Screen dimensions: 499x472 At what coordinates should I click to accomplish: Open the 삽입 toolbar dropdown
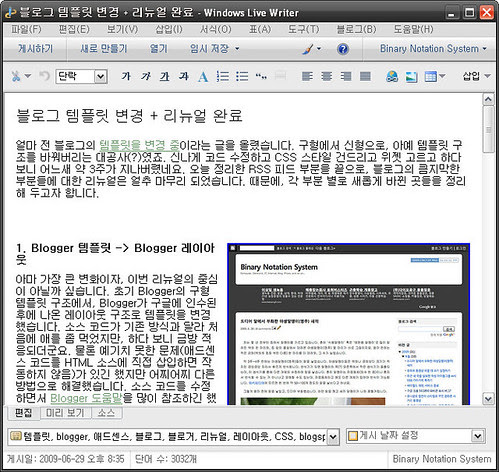pos(476,76)
